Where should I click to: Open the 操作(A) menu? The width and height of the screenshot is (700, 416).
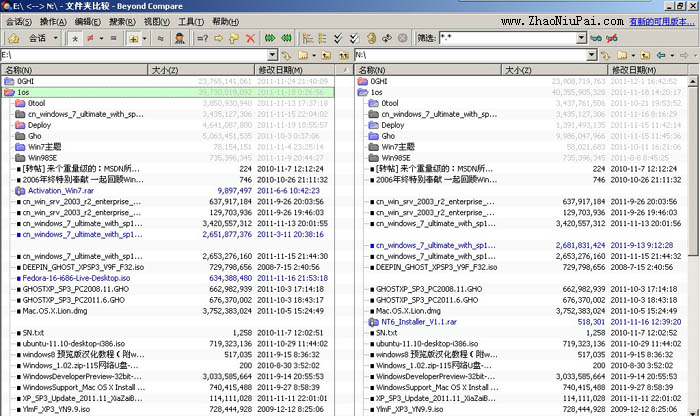click(53, 21)
